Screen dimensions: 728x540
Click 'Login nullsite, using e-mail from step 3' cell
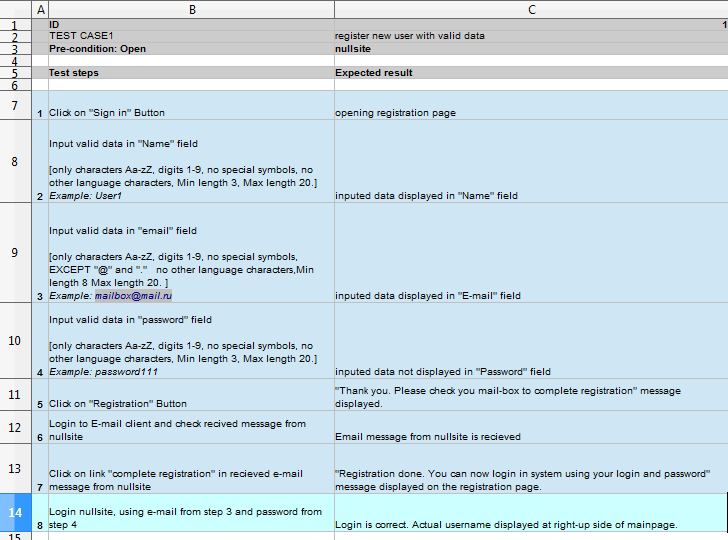pos(191,513)
